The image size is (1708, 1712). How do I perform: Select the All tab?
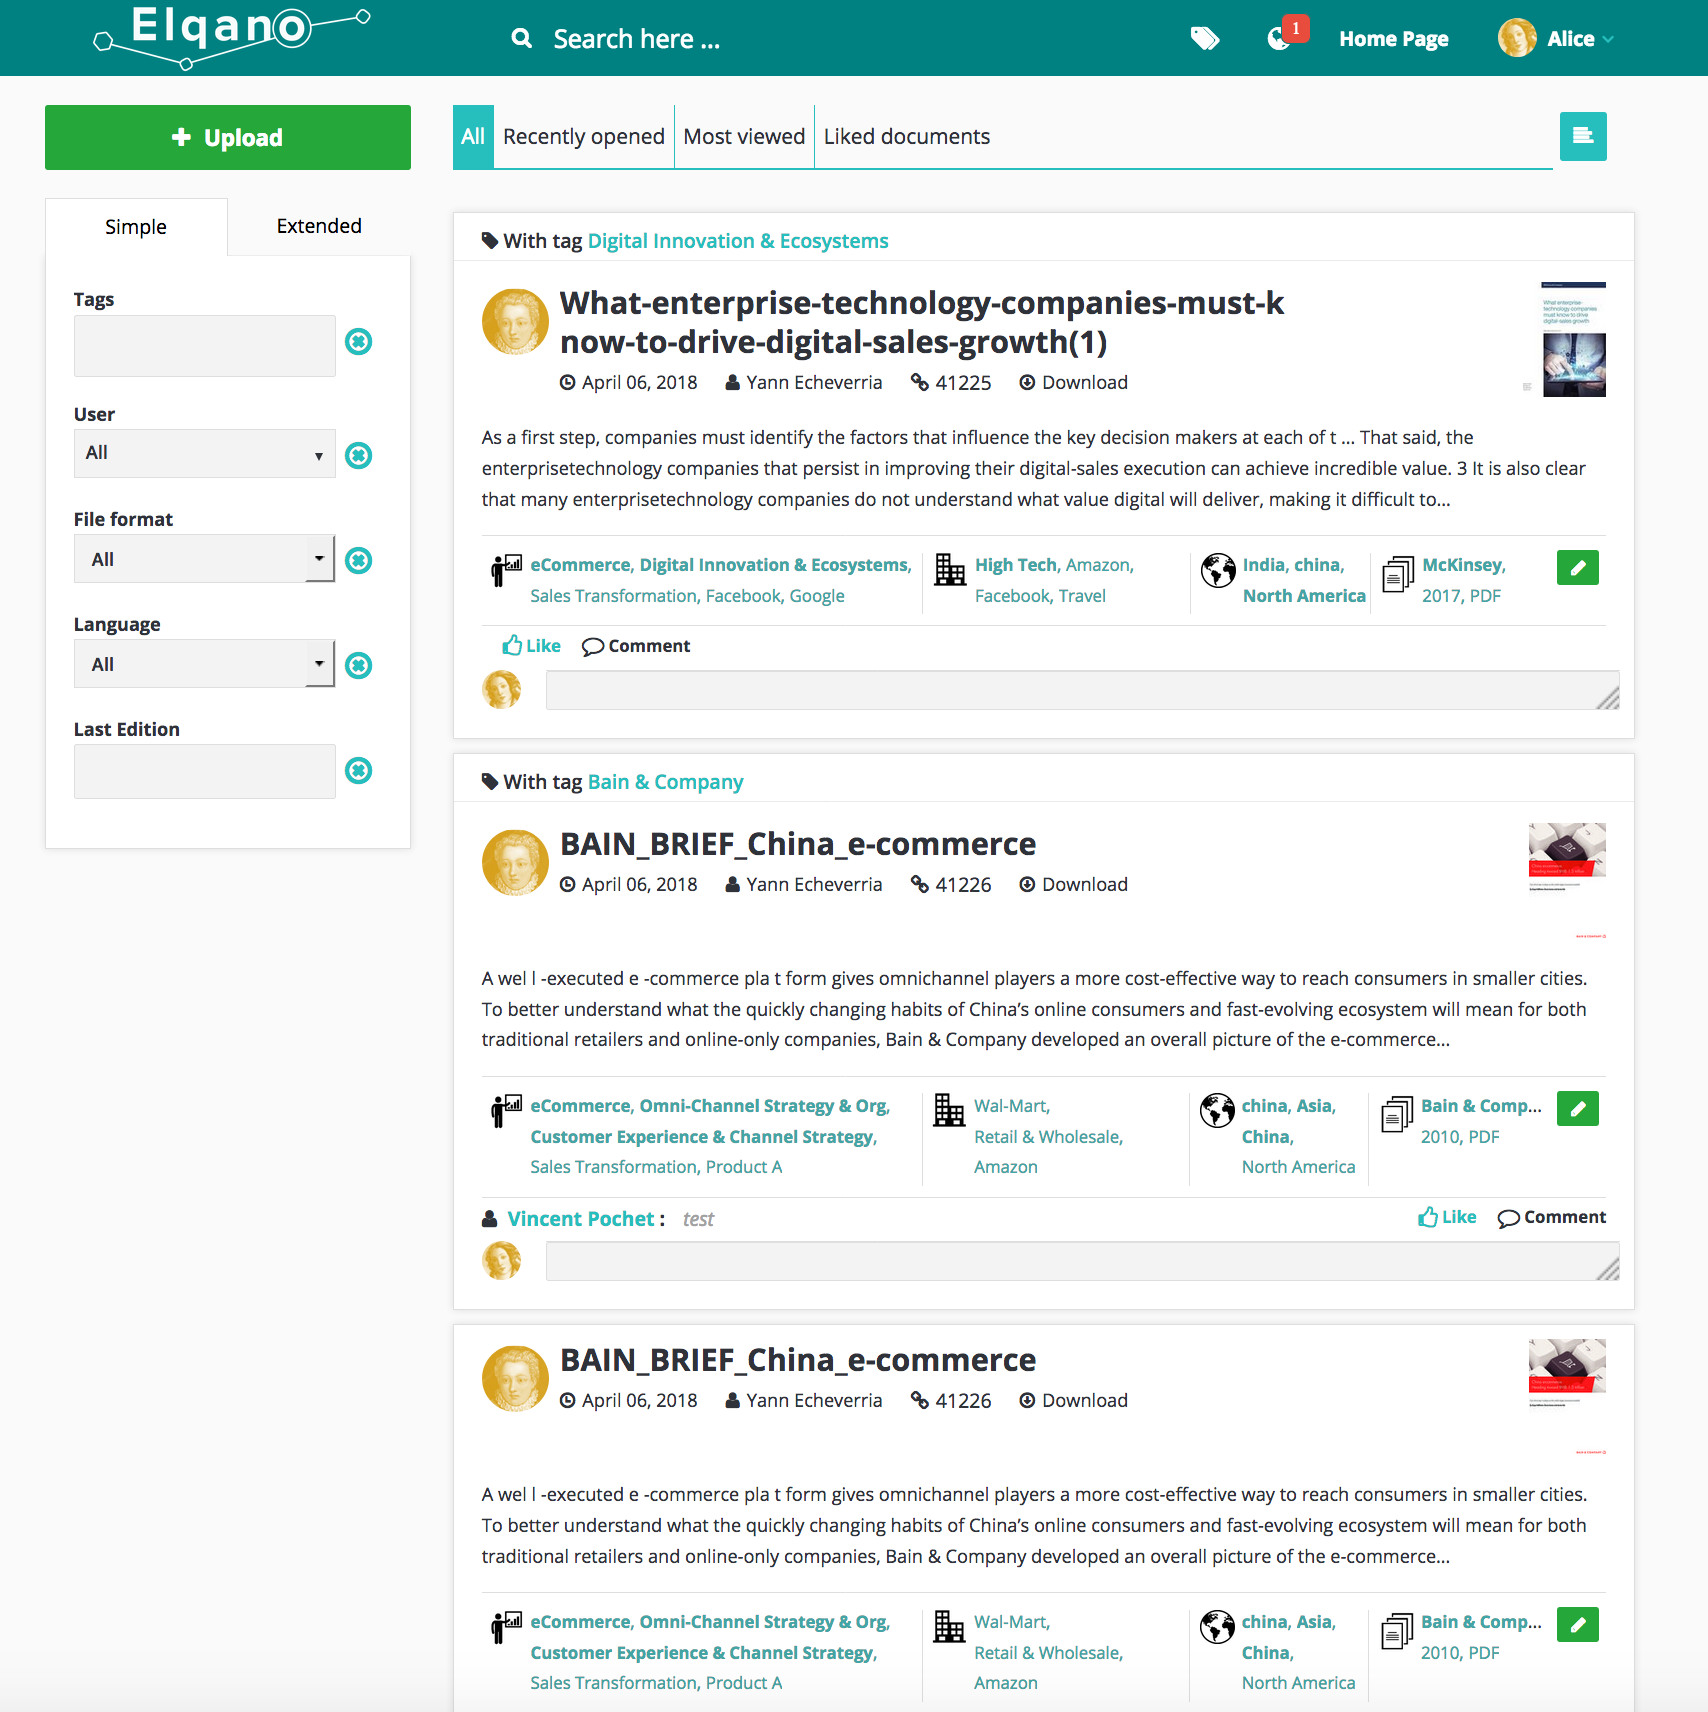(473, 137)
